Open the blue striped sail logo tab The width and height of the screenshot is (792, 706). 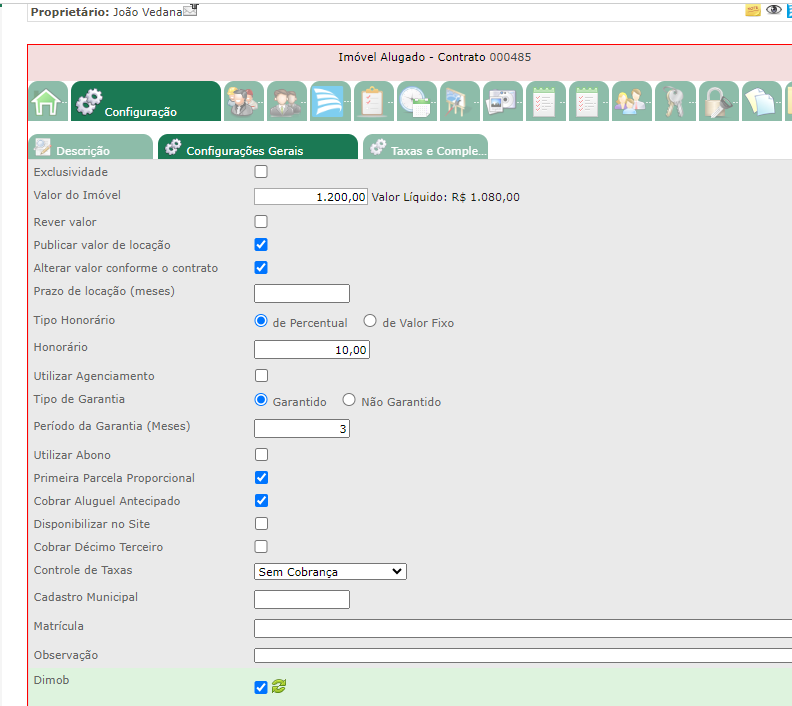click(330, 101)
